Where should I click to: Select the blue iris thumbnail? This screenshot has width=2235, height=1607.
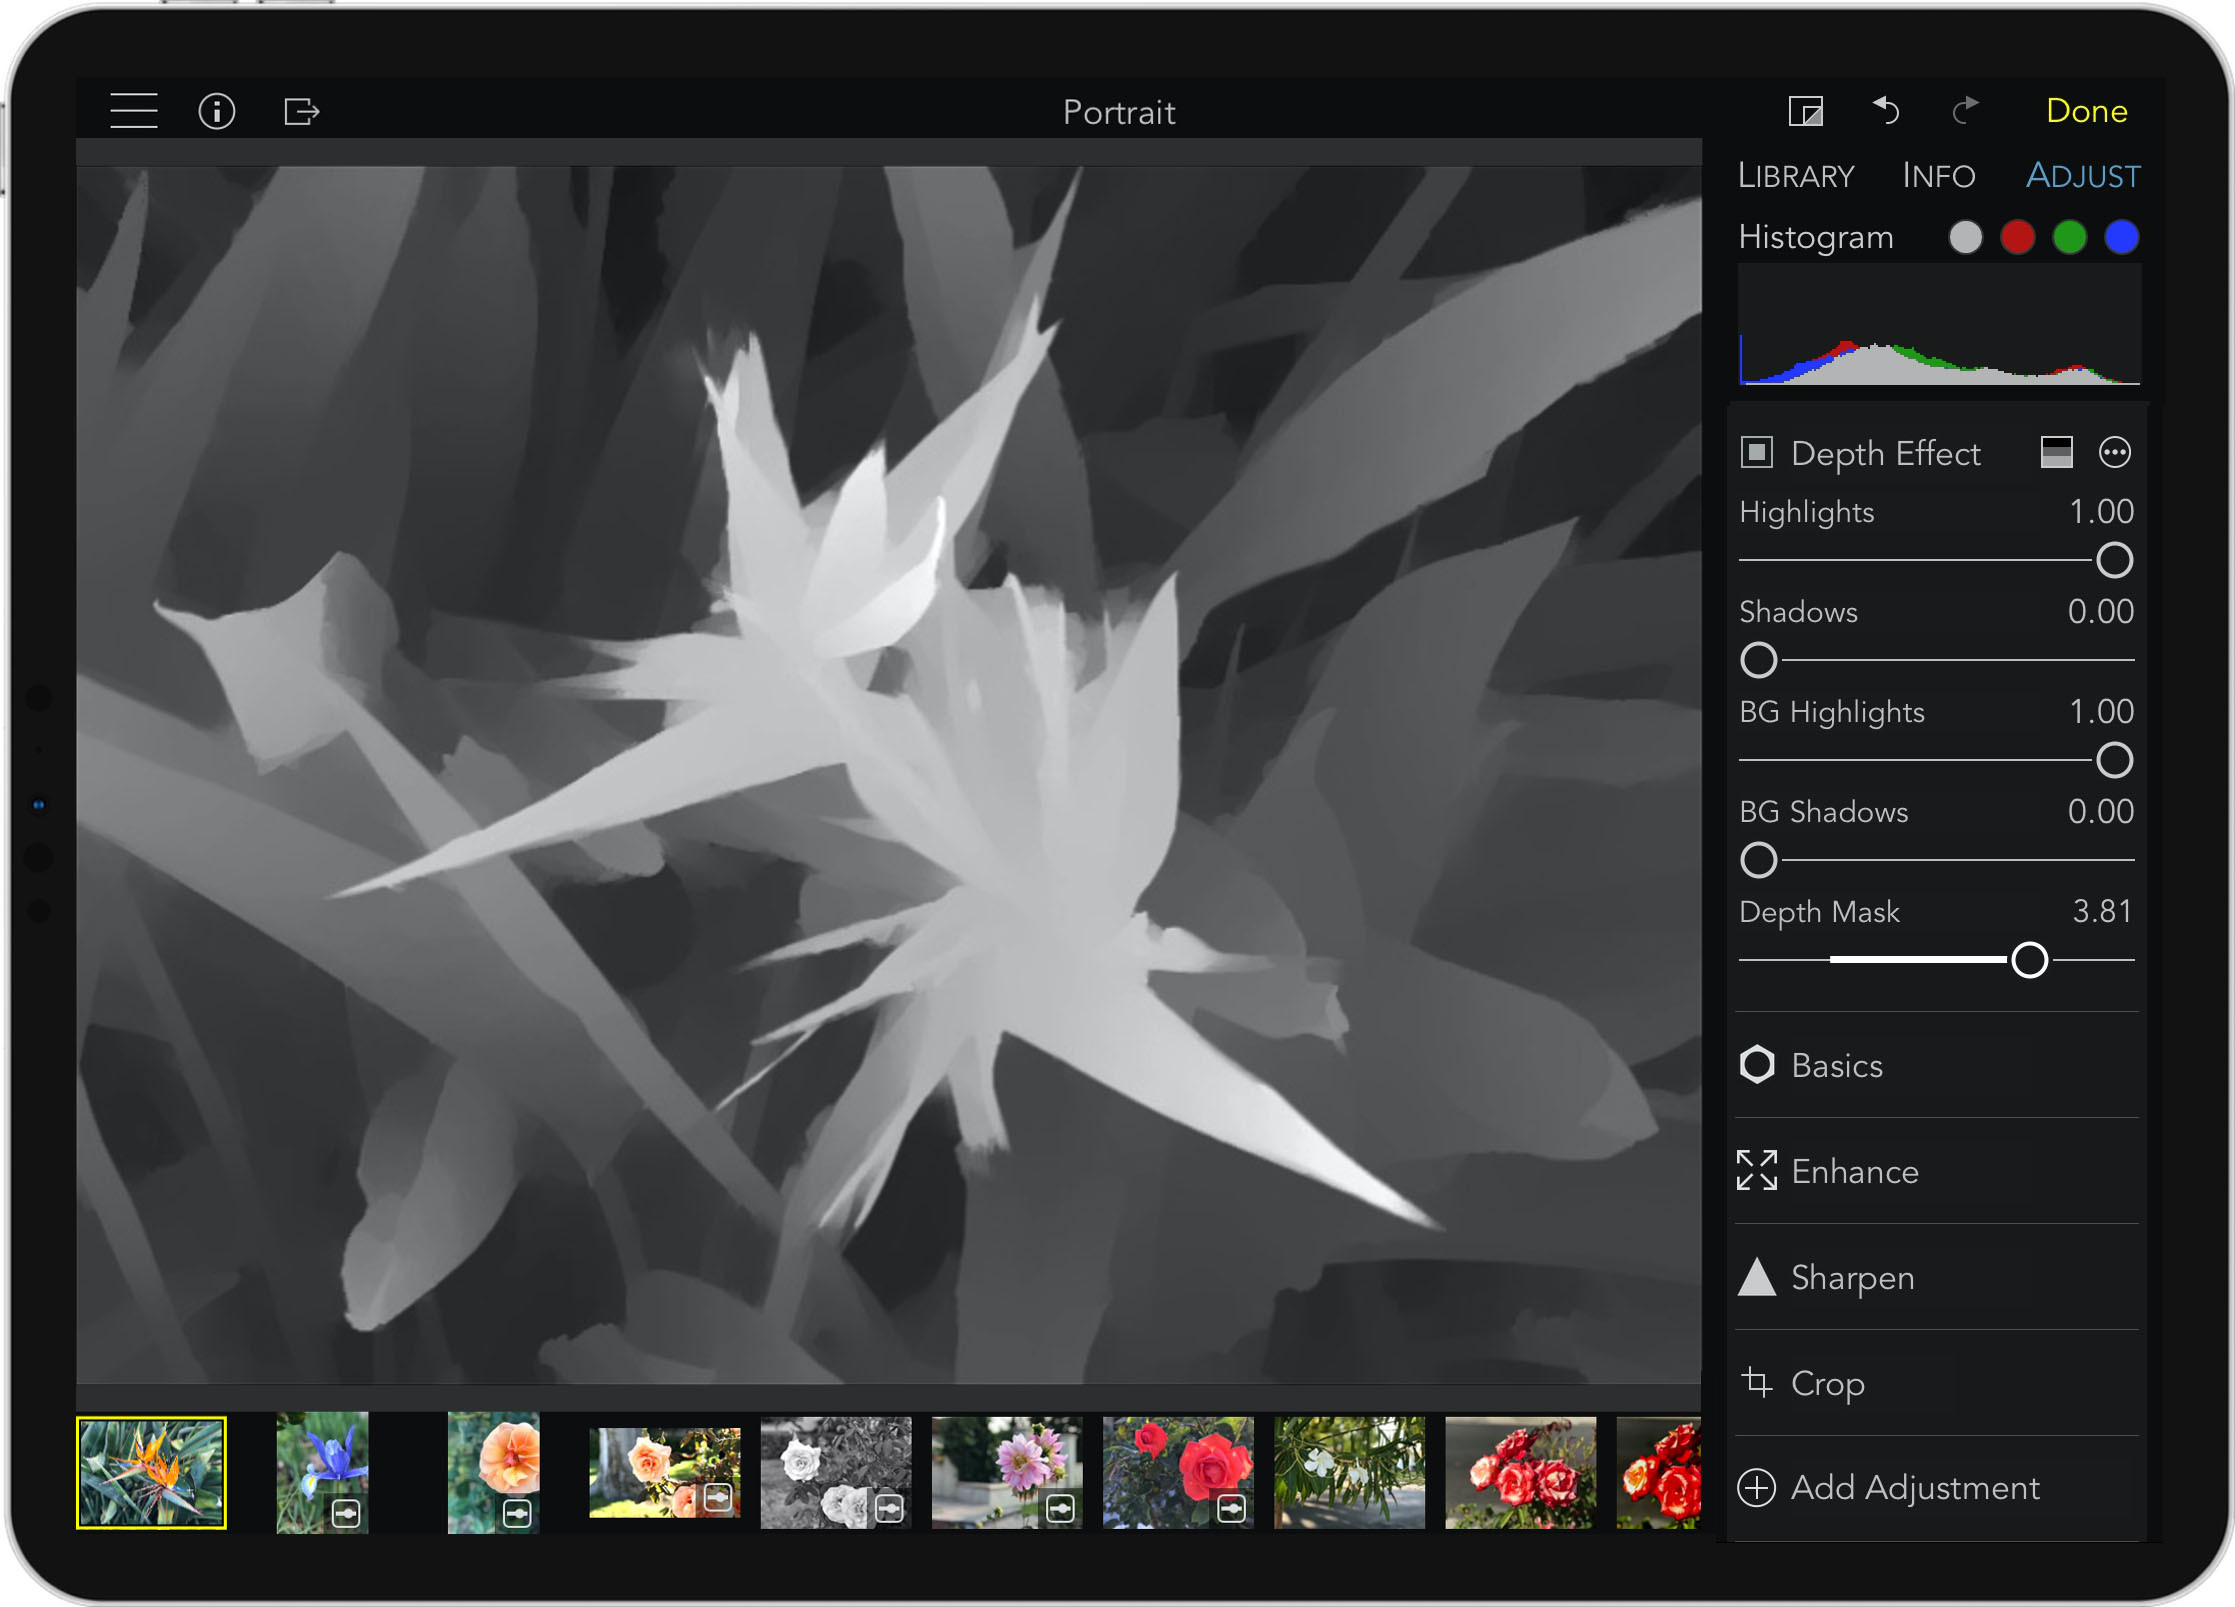[322, 1472]
